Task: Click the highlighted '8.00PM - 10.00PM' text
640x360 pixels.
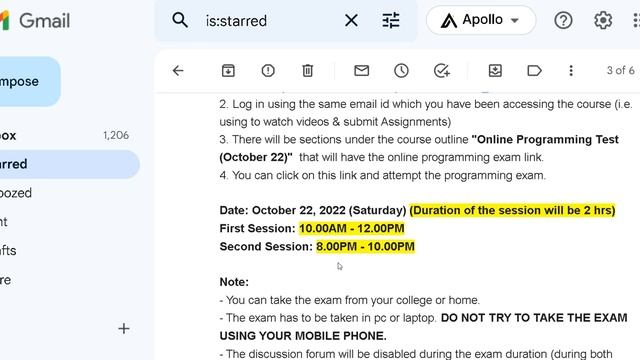Action: click(365, 247)
